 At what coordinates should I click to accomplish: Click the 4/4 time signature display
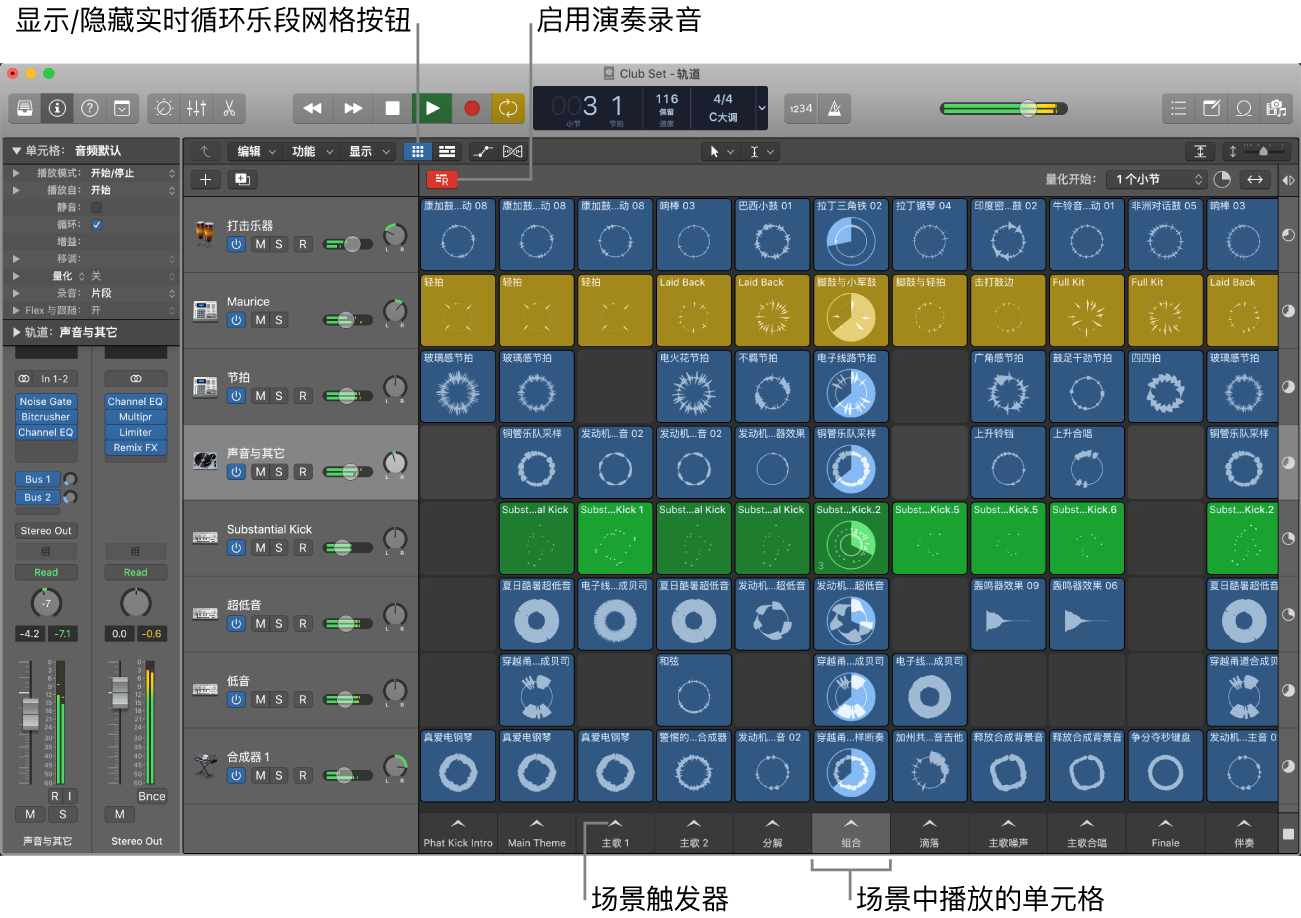[723, 99]
